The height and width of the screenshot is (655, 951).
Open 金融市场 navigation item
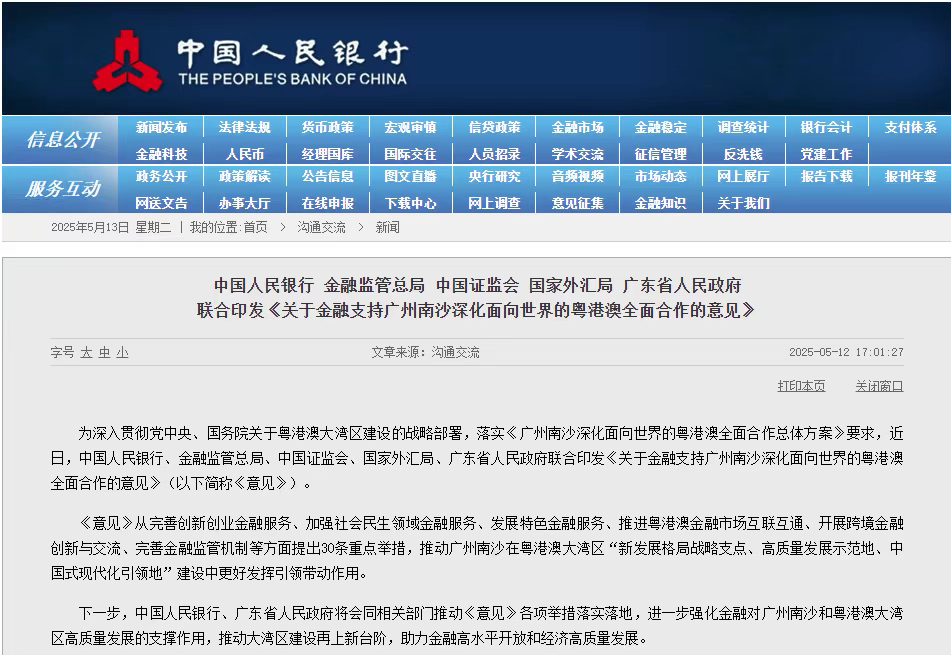pyautogui.click(x=577, y=127)
